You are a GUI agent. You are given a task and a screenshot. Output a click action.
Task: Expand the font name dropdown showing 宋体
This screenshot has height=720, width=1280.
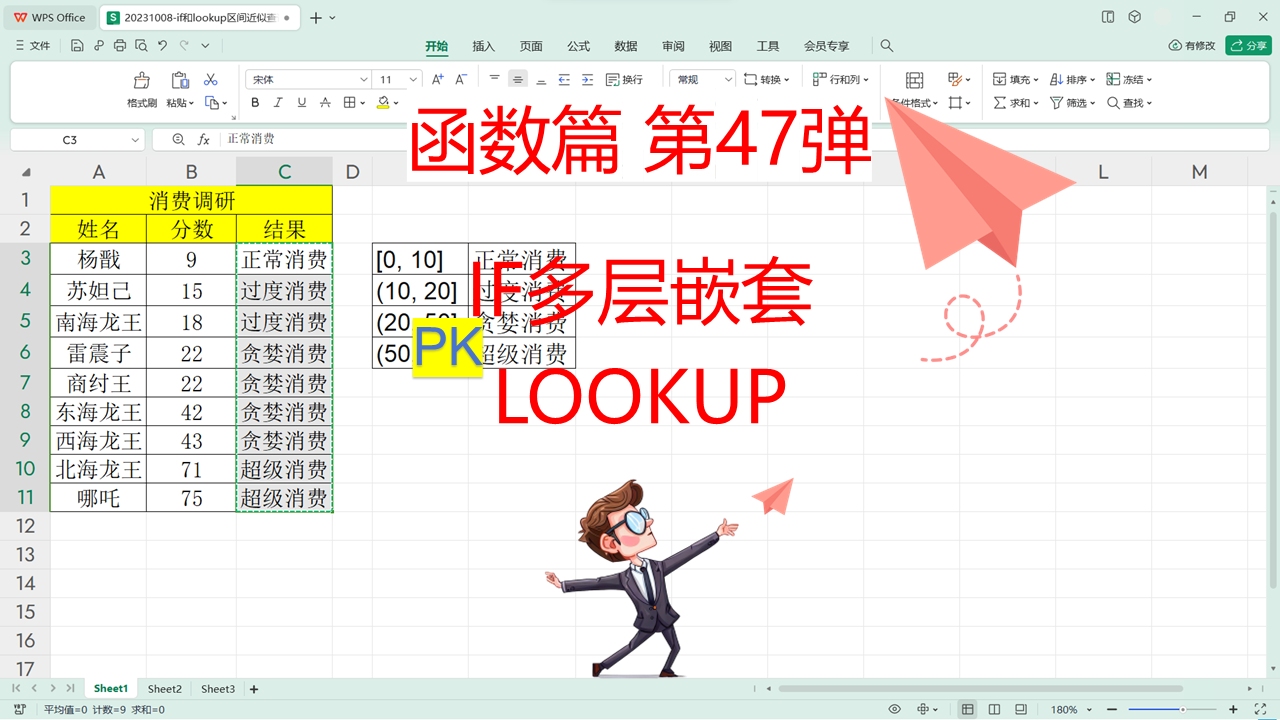point(364,79)
